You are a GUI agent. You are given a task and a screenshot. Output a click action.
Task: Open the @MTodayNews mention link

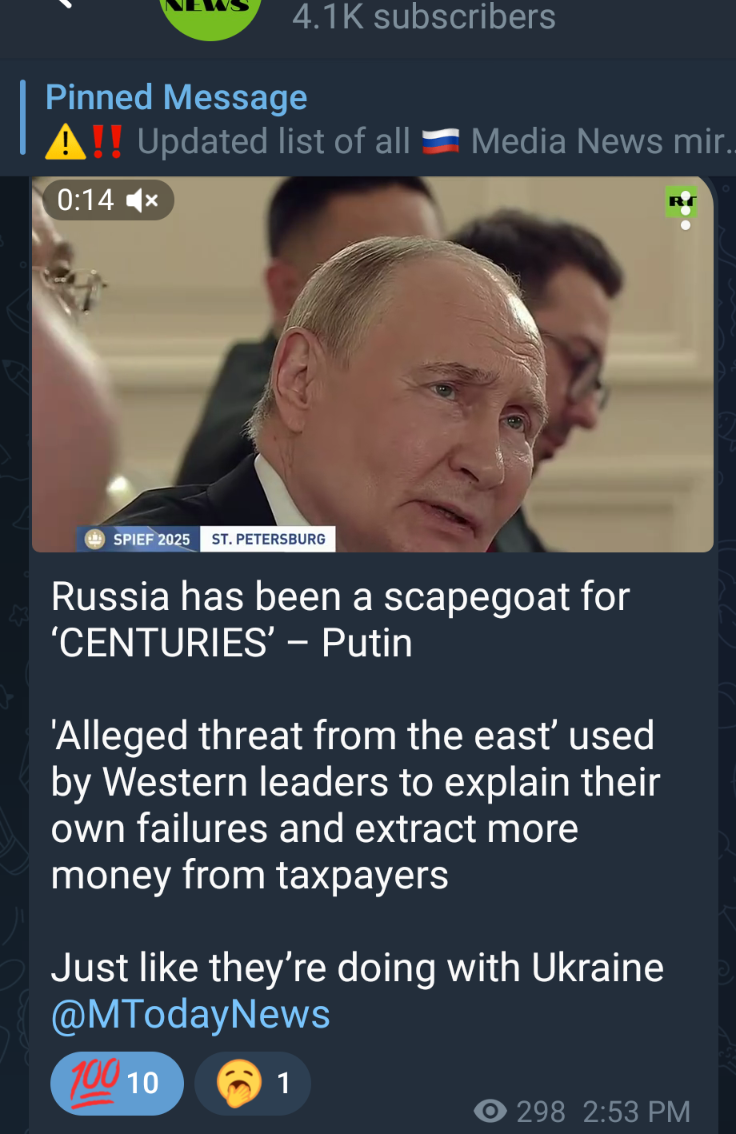[190, 1014]
